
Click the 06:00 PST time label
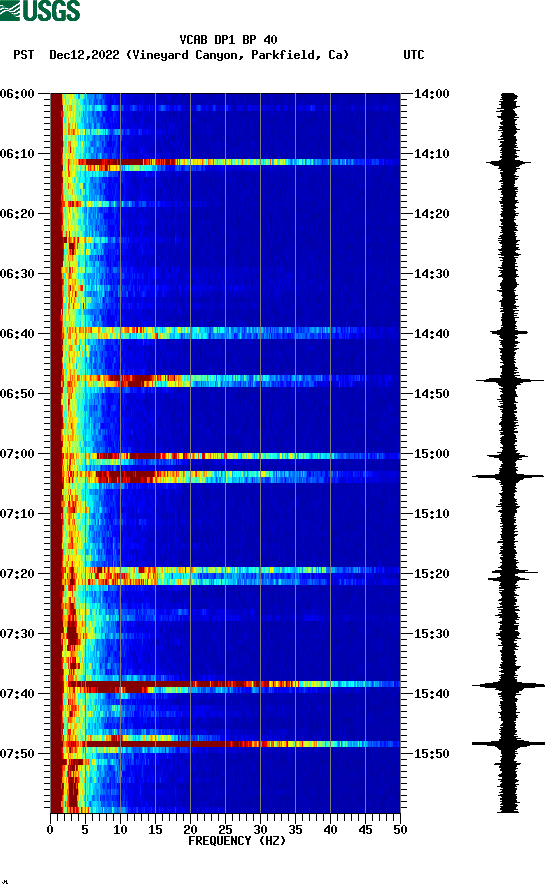[17, 93]
